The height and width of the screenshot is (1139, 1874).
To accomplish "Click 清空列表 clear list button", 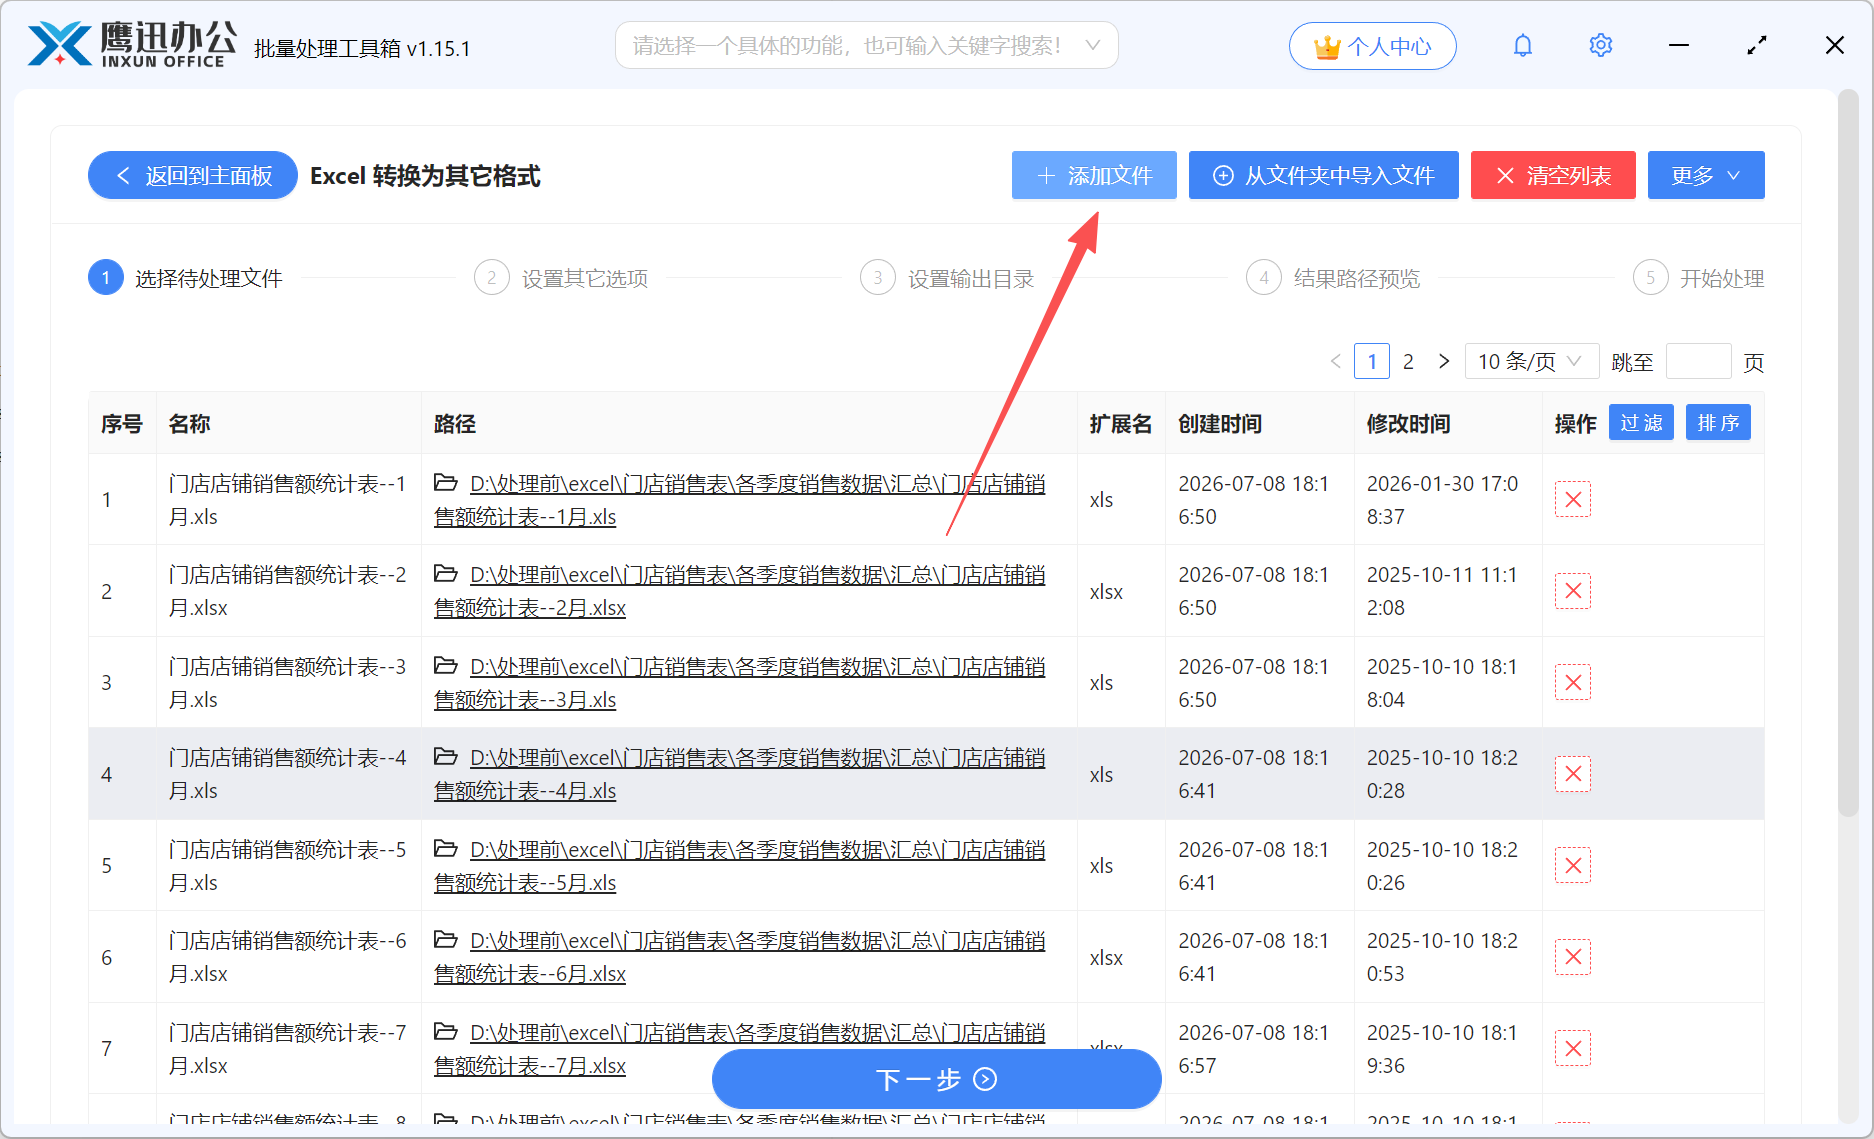I will [x=1552, y=176].
